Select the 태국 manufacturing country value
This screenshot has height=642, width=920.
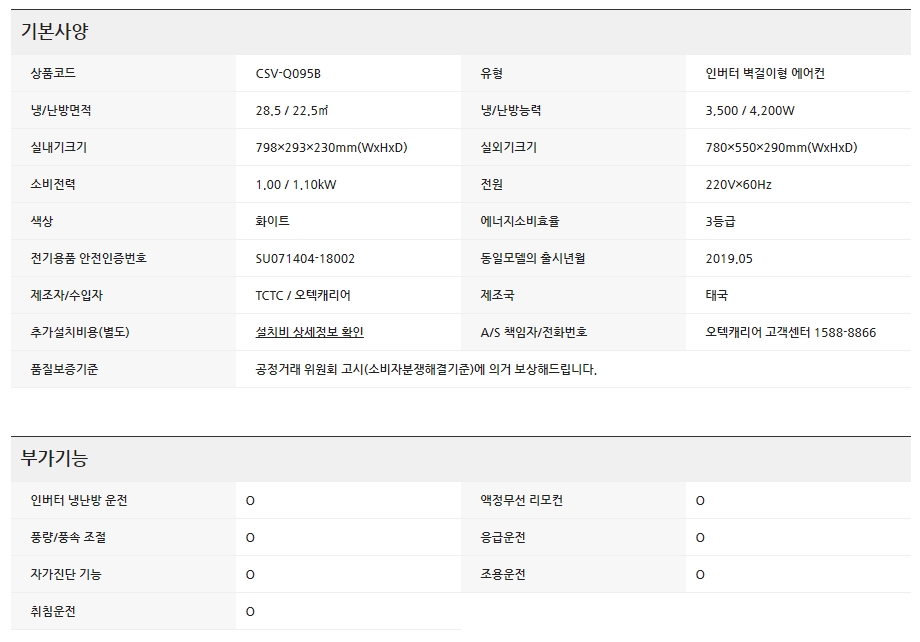(x=716, y=295)
